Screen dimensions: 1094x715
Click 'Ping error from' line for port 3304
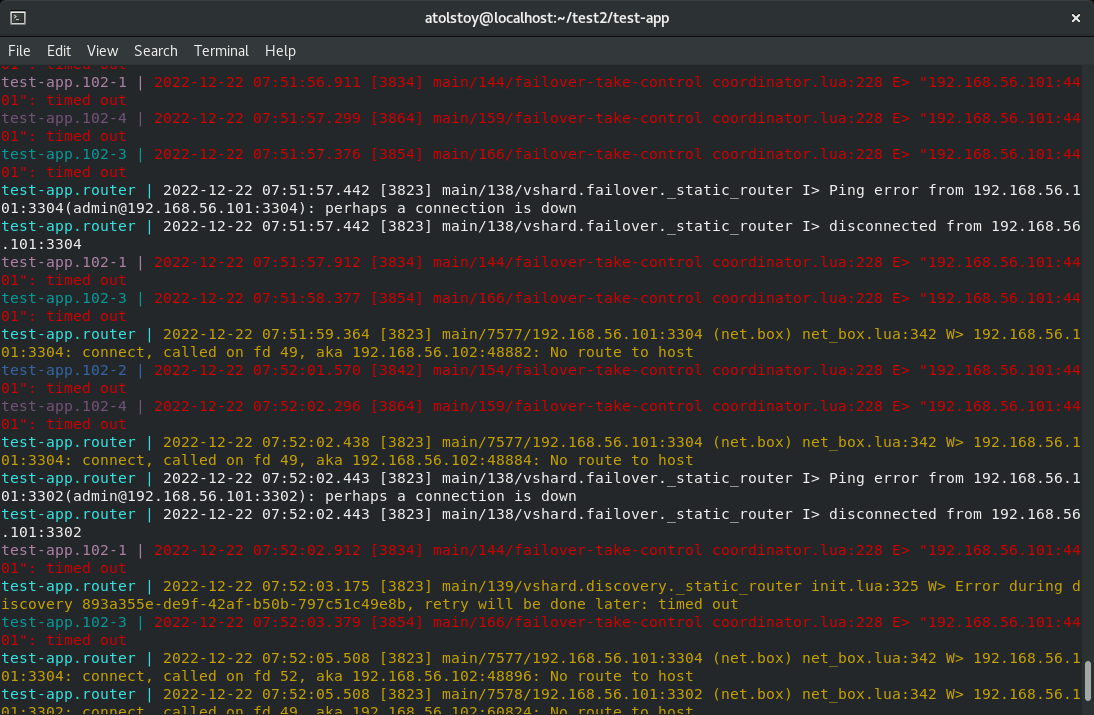(x=541, y=199)
